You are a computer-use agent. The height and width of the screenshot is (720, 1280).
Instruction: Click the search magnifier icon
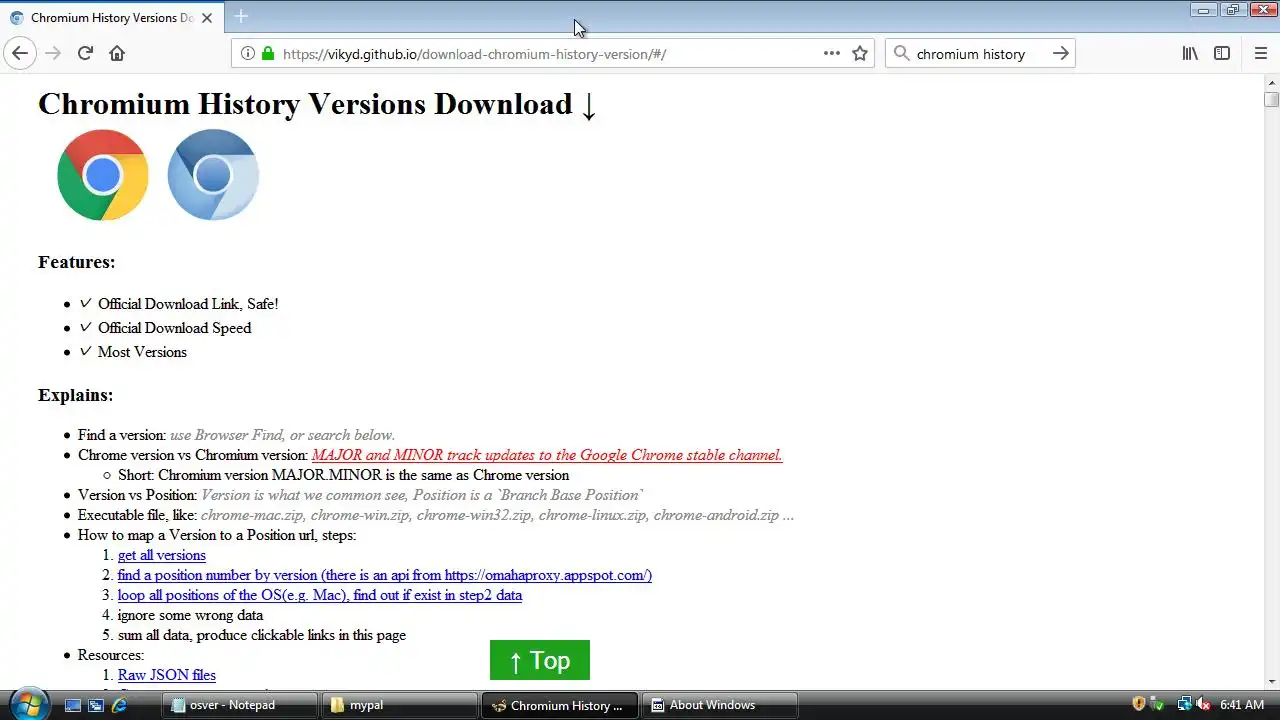(x=902, y=53)
